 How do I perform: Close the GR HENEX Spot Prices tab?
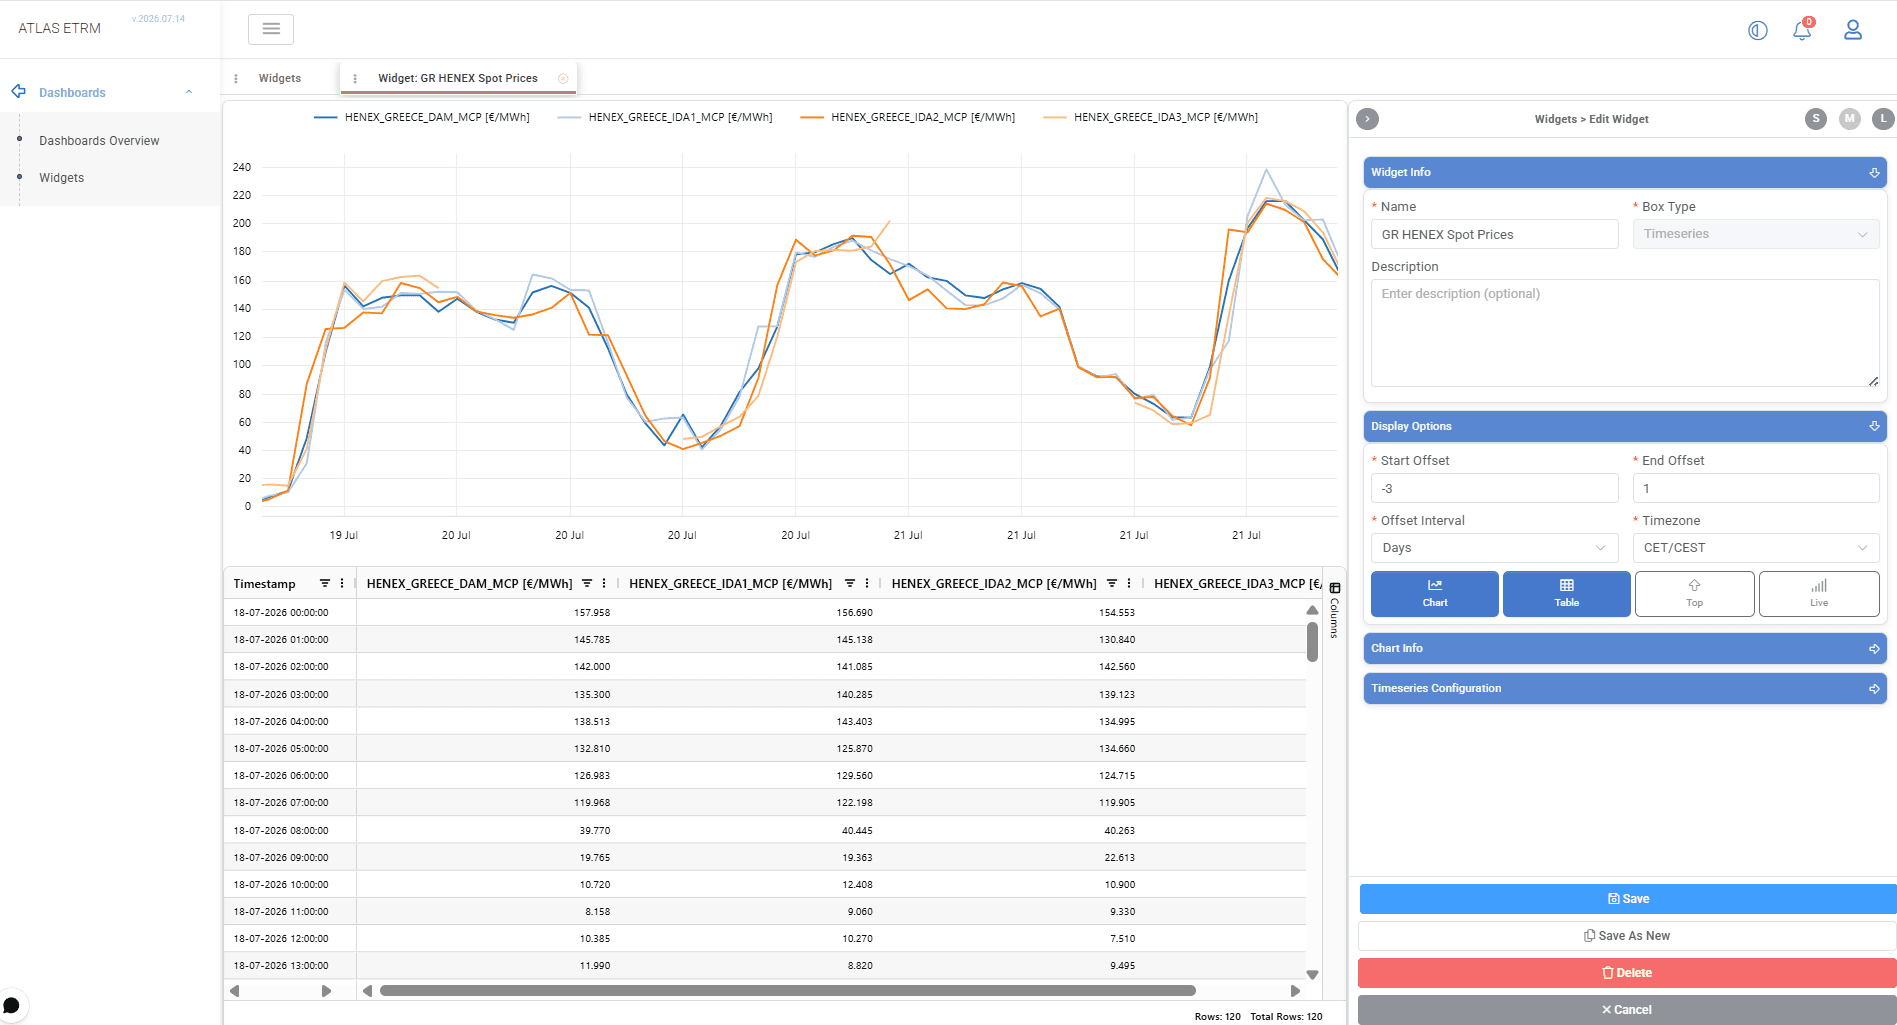coord(563,78)
